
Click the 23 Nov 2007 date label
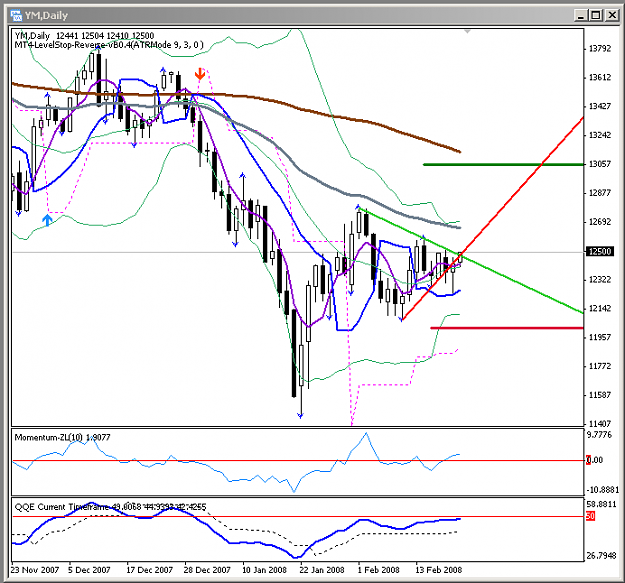coord(35,570)
